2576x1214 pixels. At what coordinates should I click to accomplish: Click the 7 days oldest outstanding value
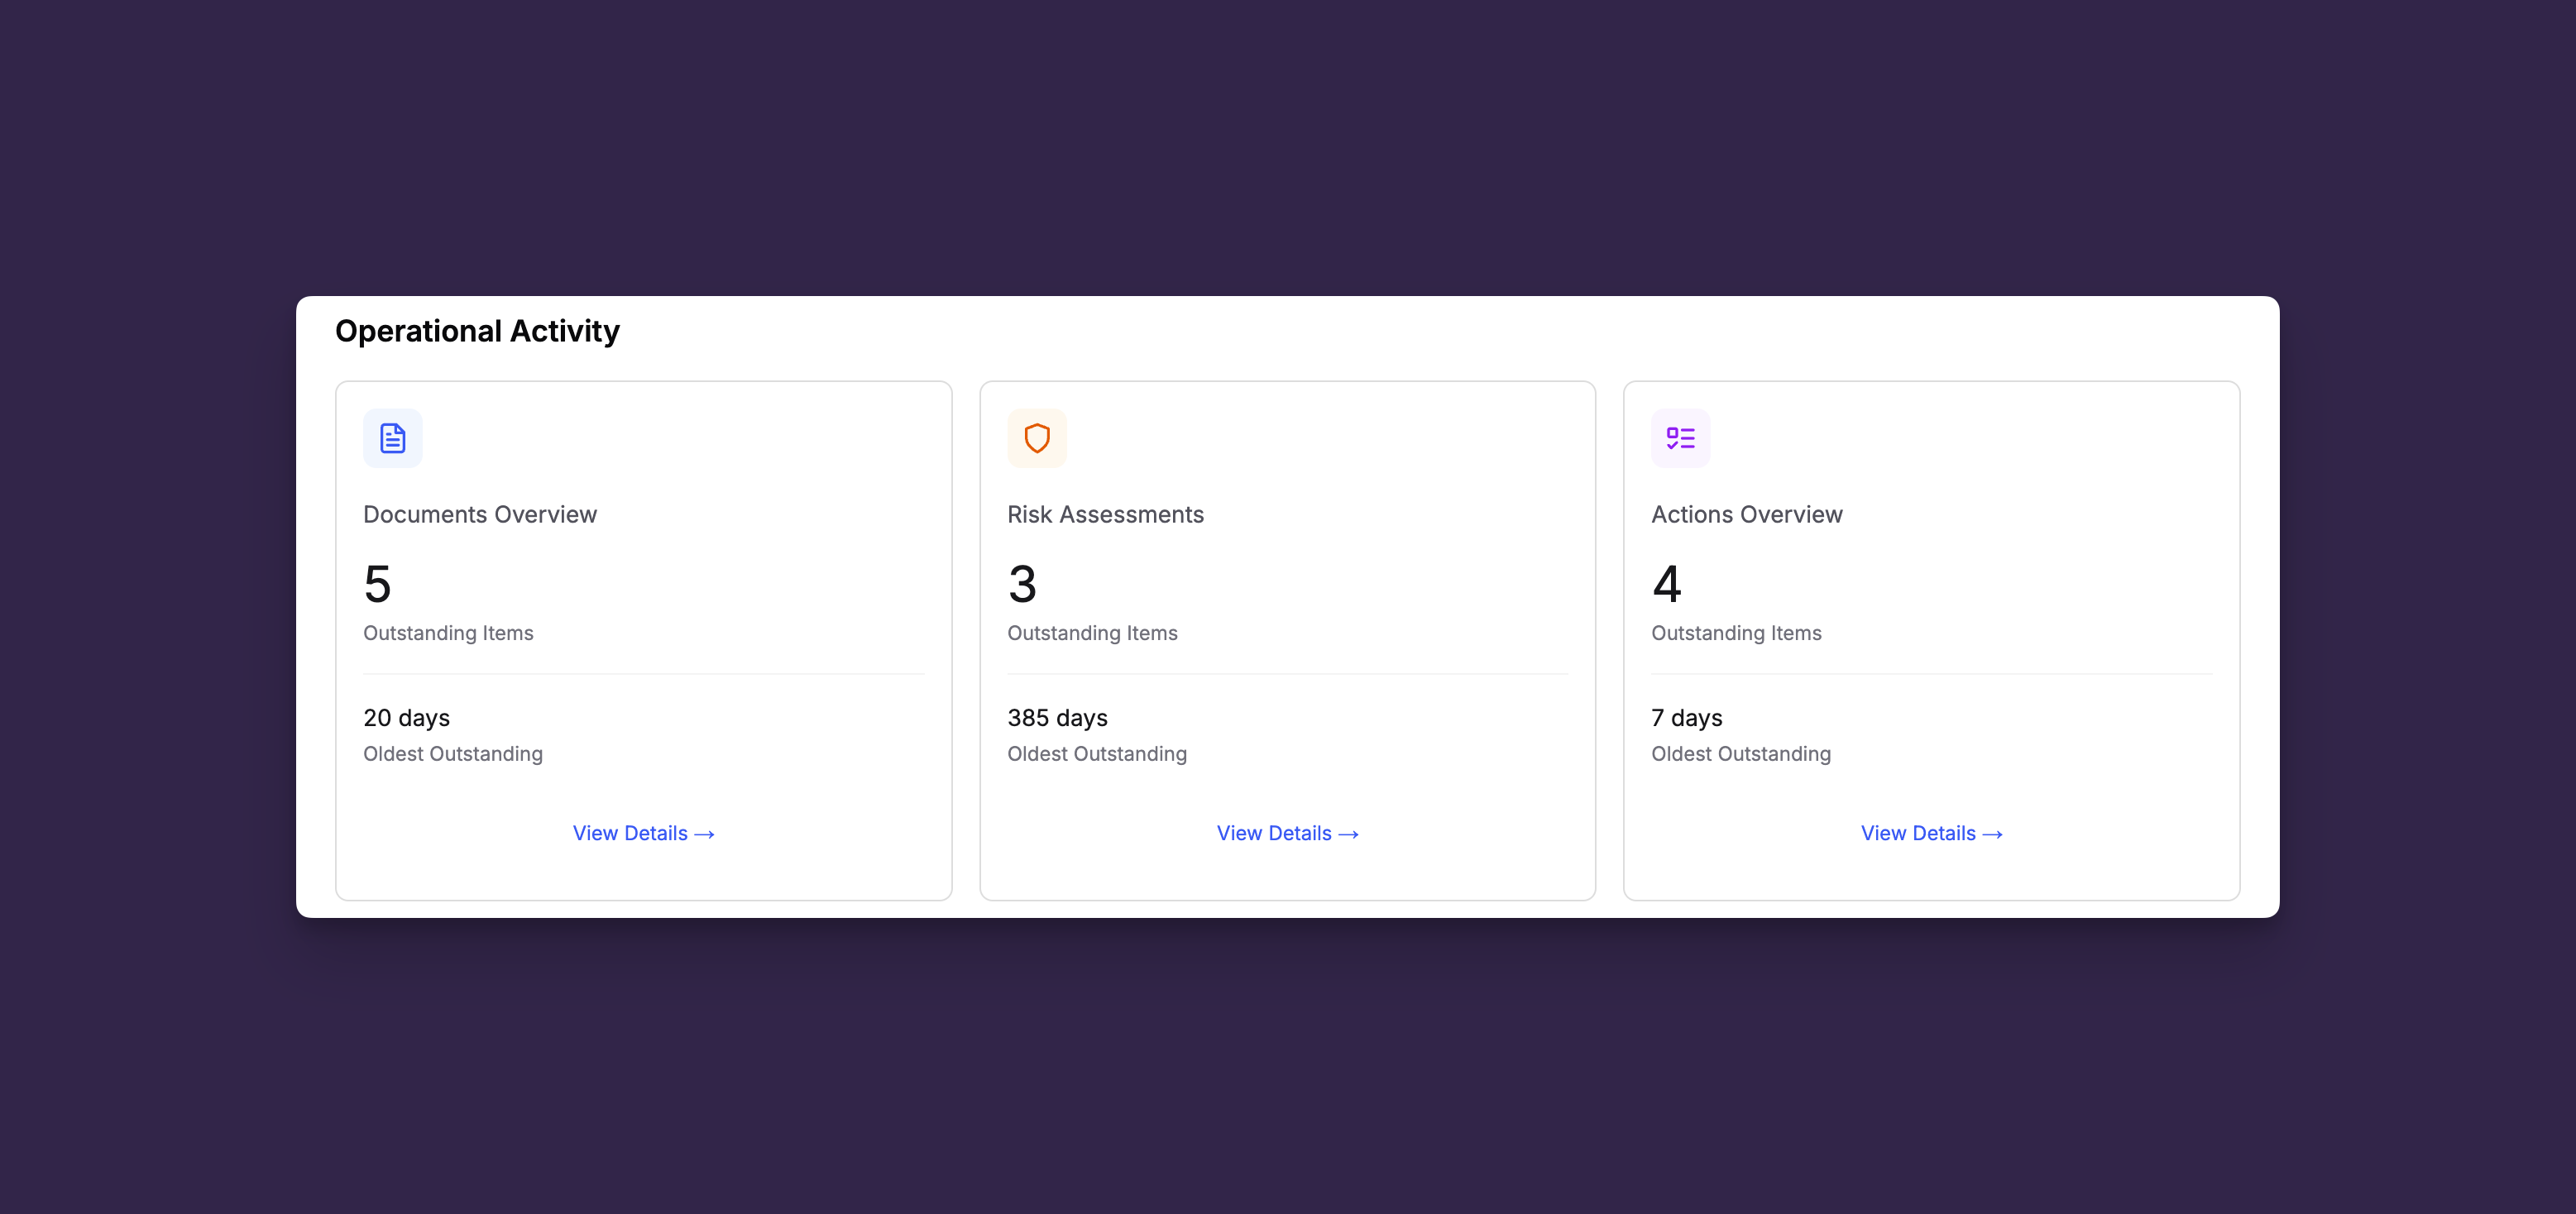[x=1686, y=718]
